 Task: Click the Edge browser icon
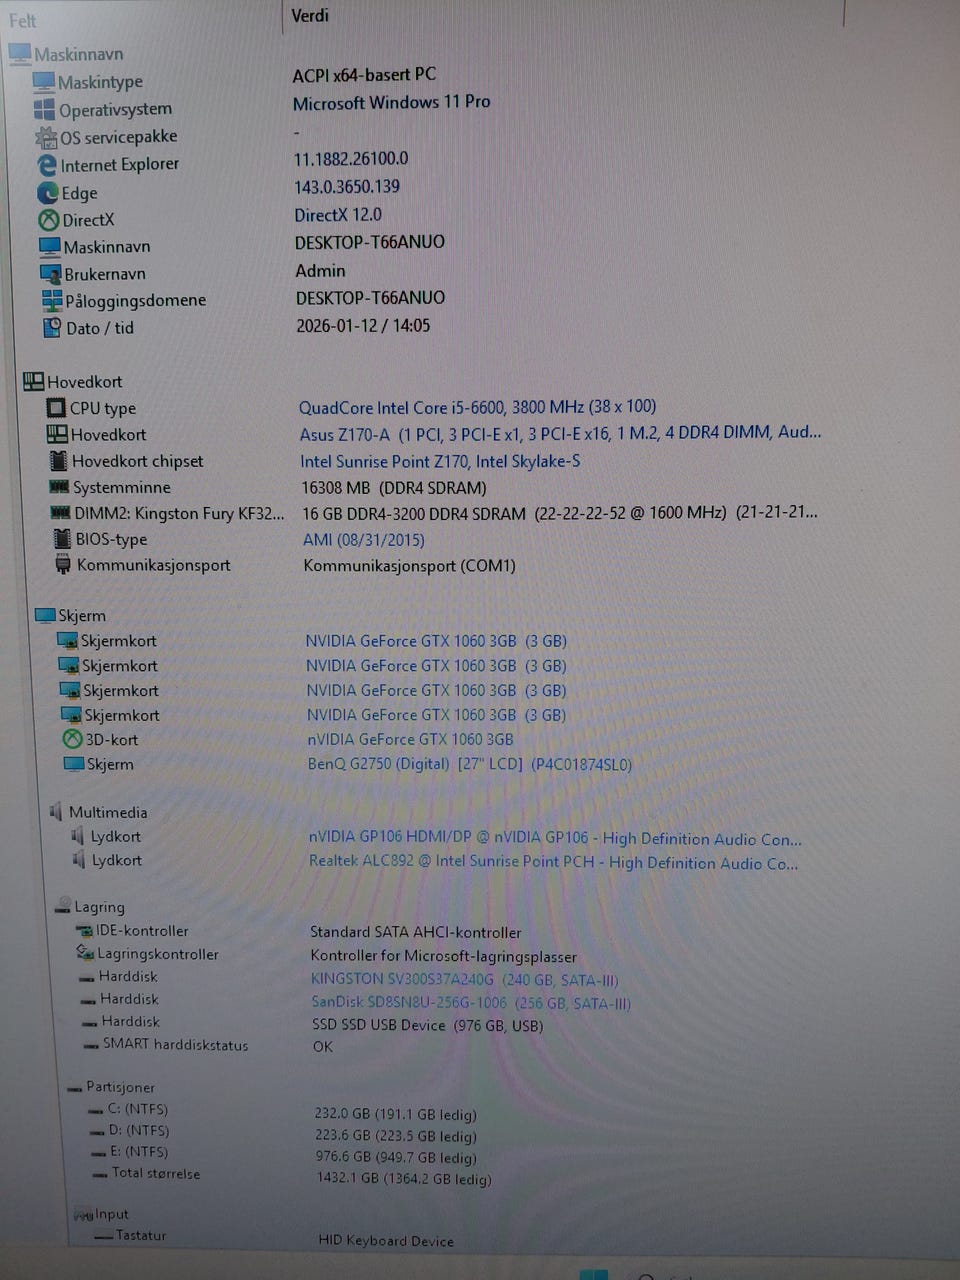48,193
